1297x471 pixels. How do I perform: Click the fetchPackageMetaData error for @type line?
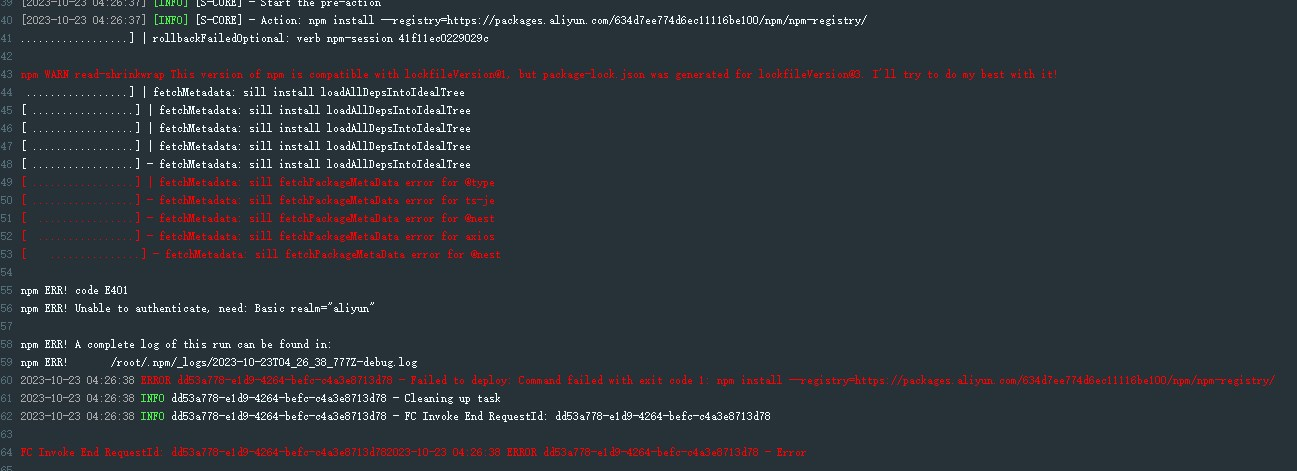coord(258,182)
